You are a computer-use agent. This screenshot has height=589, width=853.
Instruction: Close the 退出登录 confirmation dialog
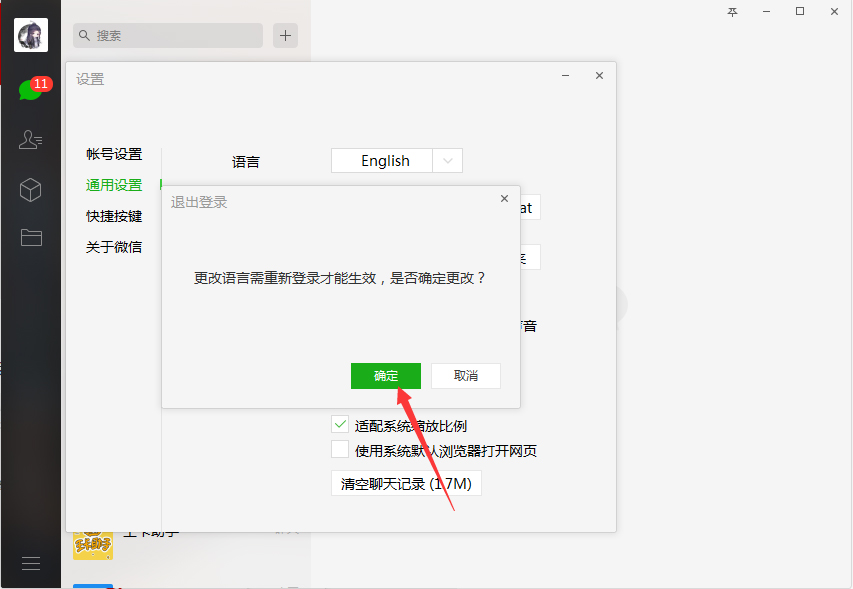[504, 198]
